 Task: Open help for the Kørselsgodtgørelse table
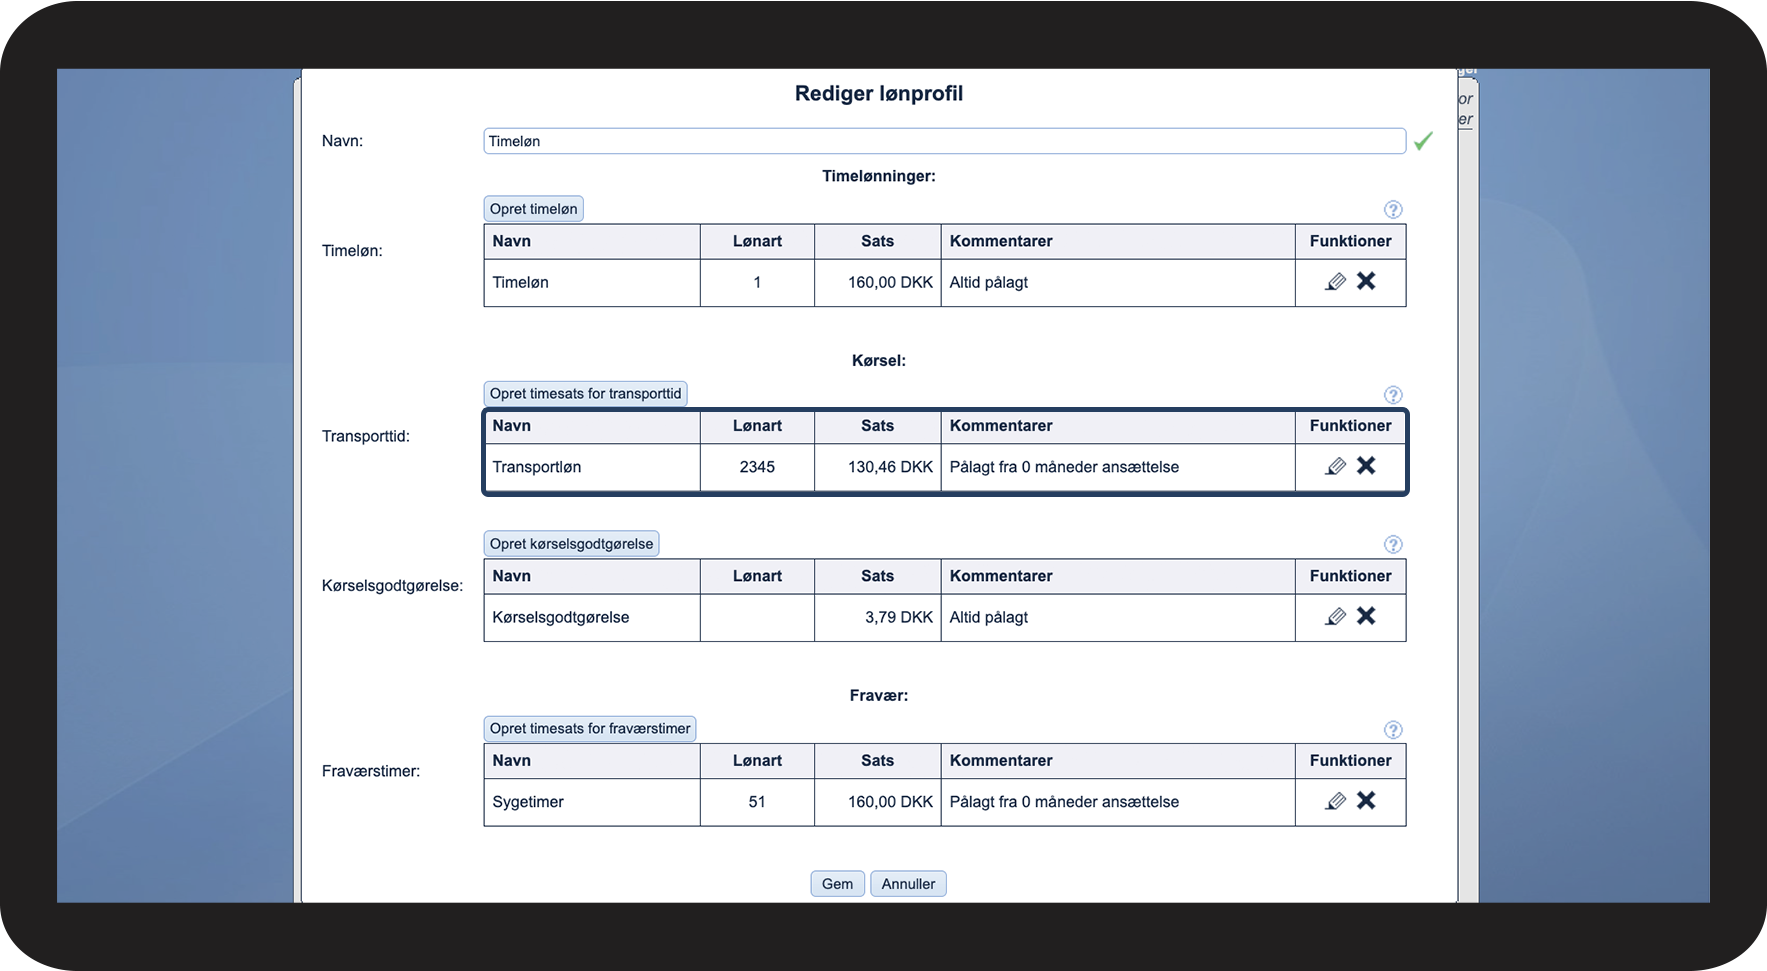coord(1393,545)
